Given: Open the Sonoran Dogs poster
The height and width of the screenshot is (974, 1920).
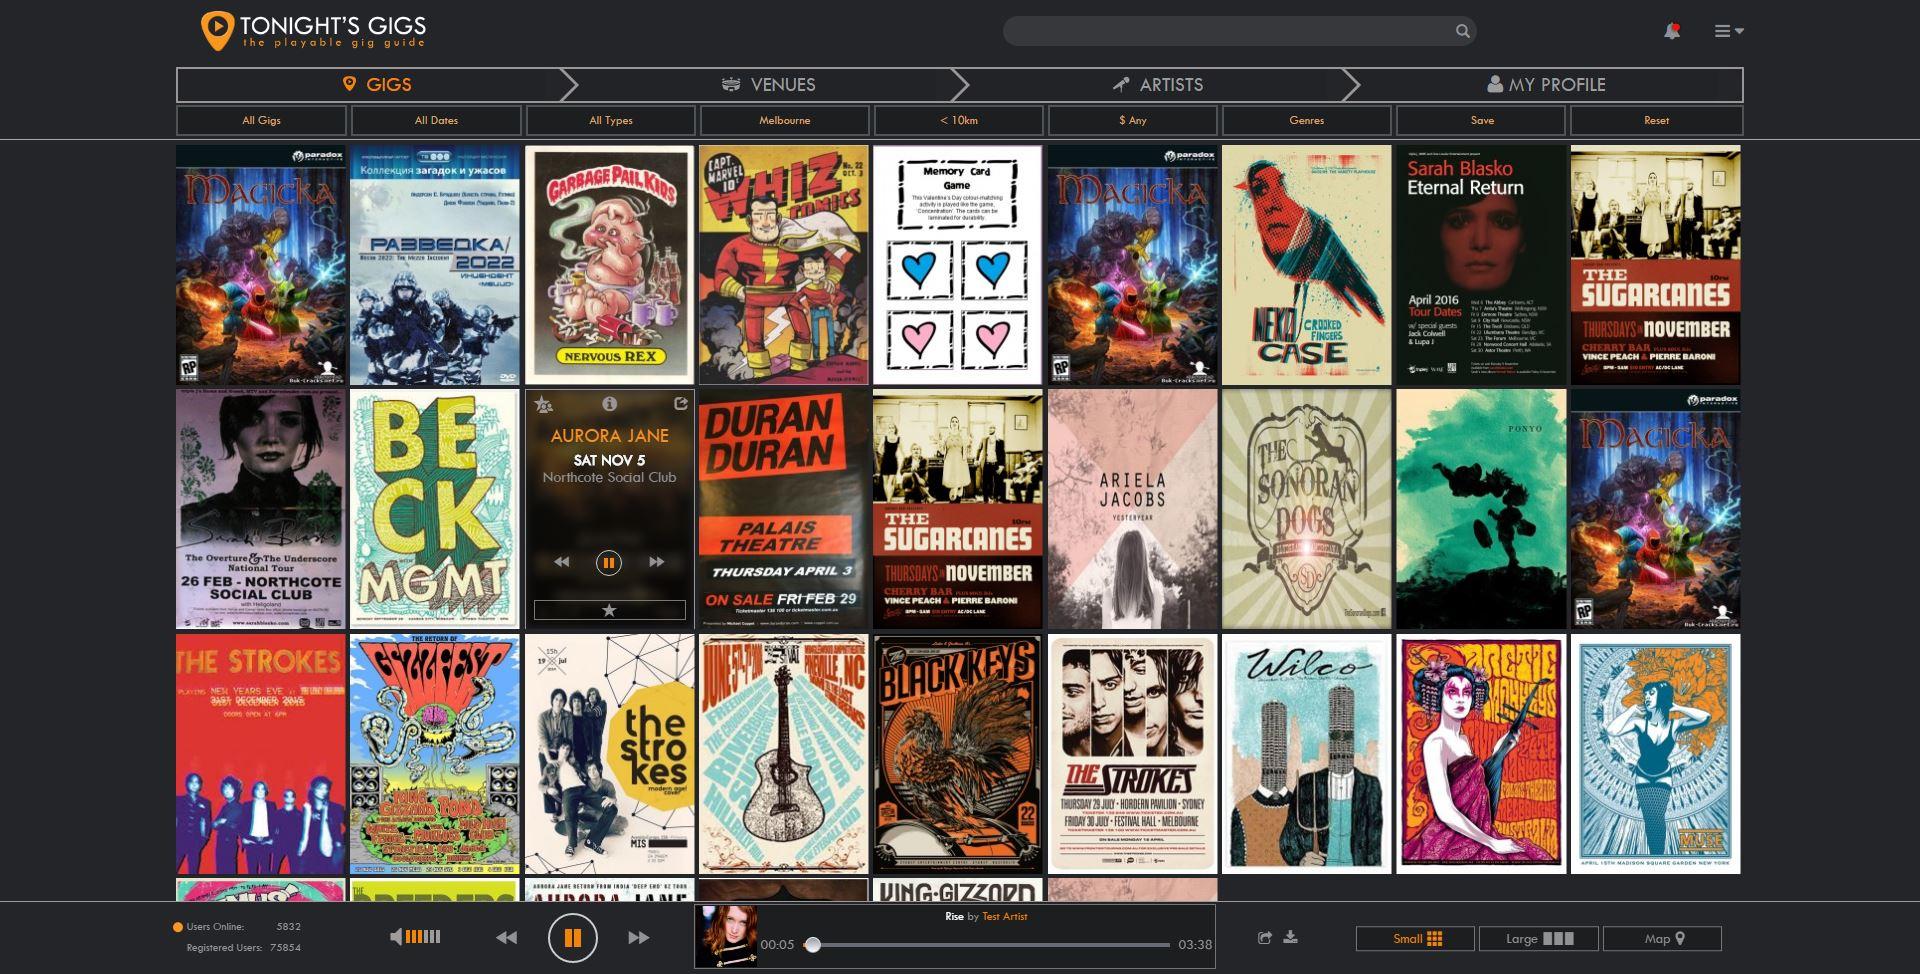Looking at the screenshot, I should coord(1306,509).
